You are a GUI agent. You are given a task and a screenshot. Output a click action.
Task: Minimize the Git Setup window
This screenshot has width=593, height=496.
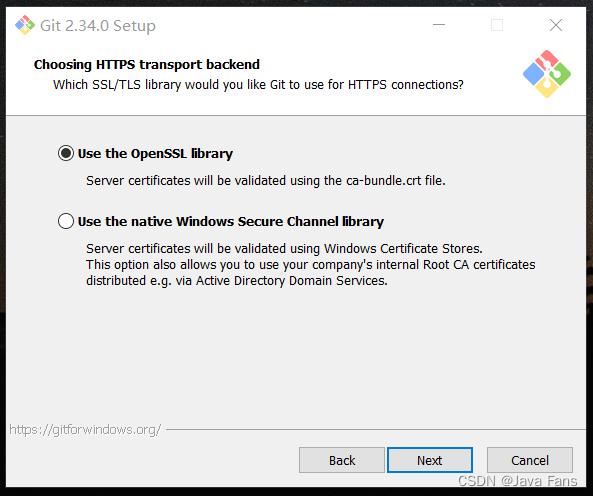tap(439, 25)
